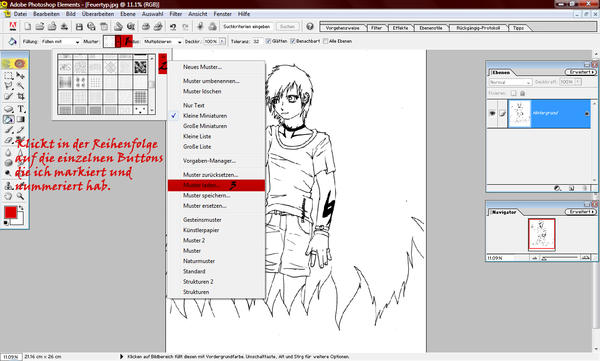Image resolution: width=600 pixels, height=361 pixels.
Task: Click the Print icon in shortcuts bar
Action: [145, 26]
